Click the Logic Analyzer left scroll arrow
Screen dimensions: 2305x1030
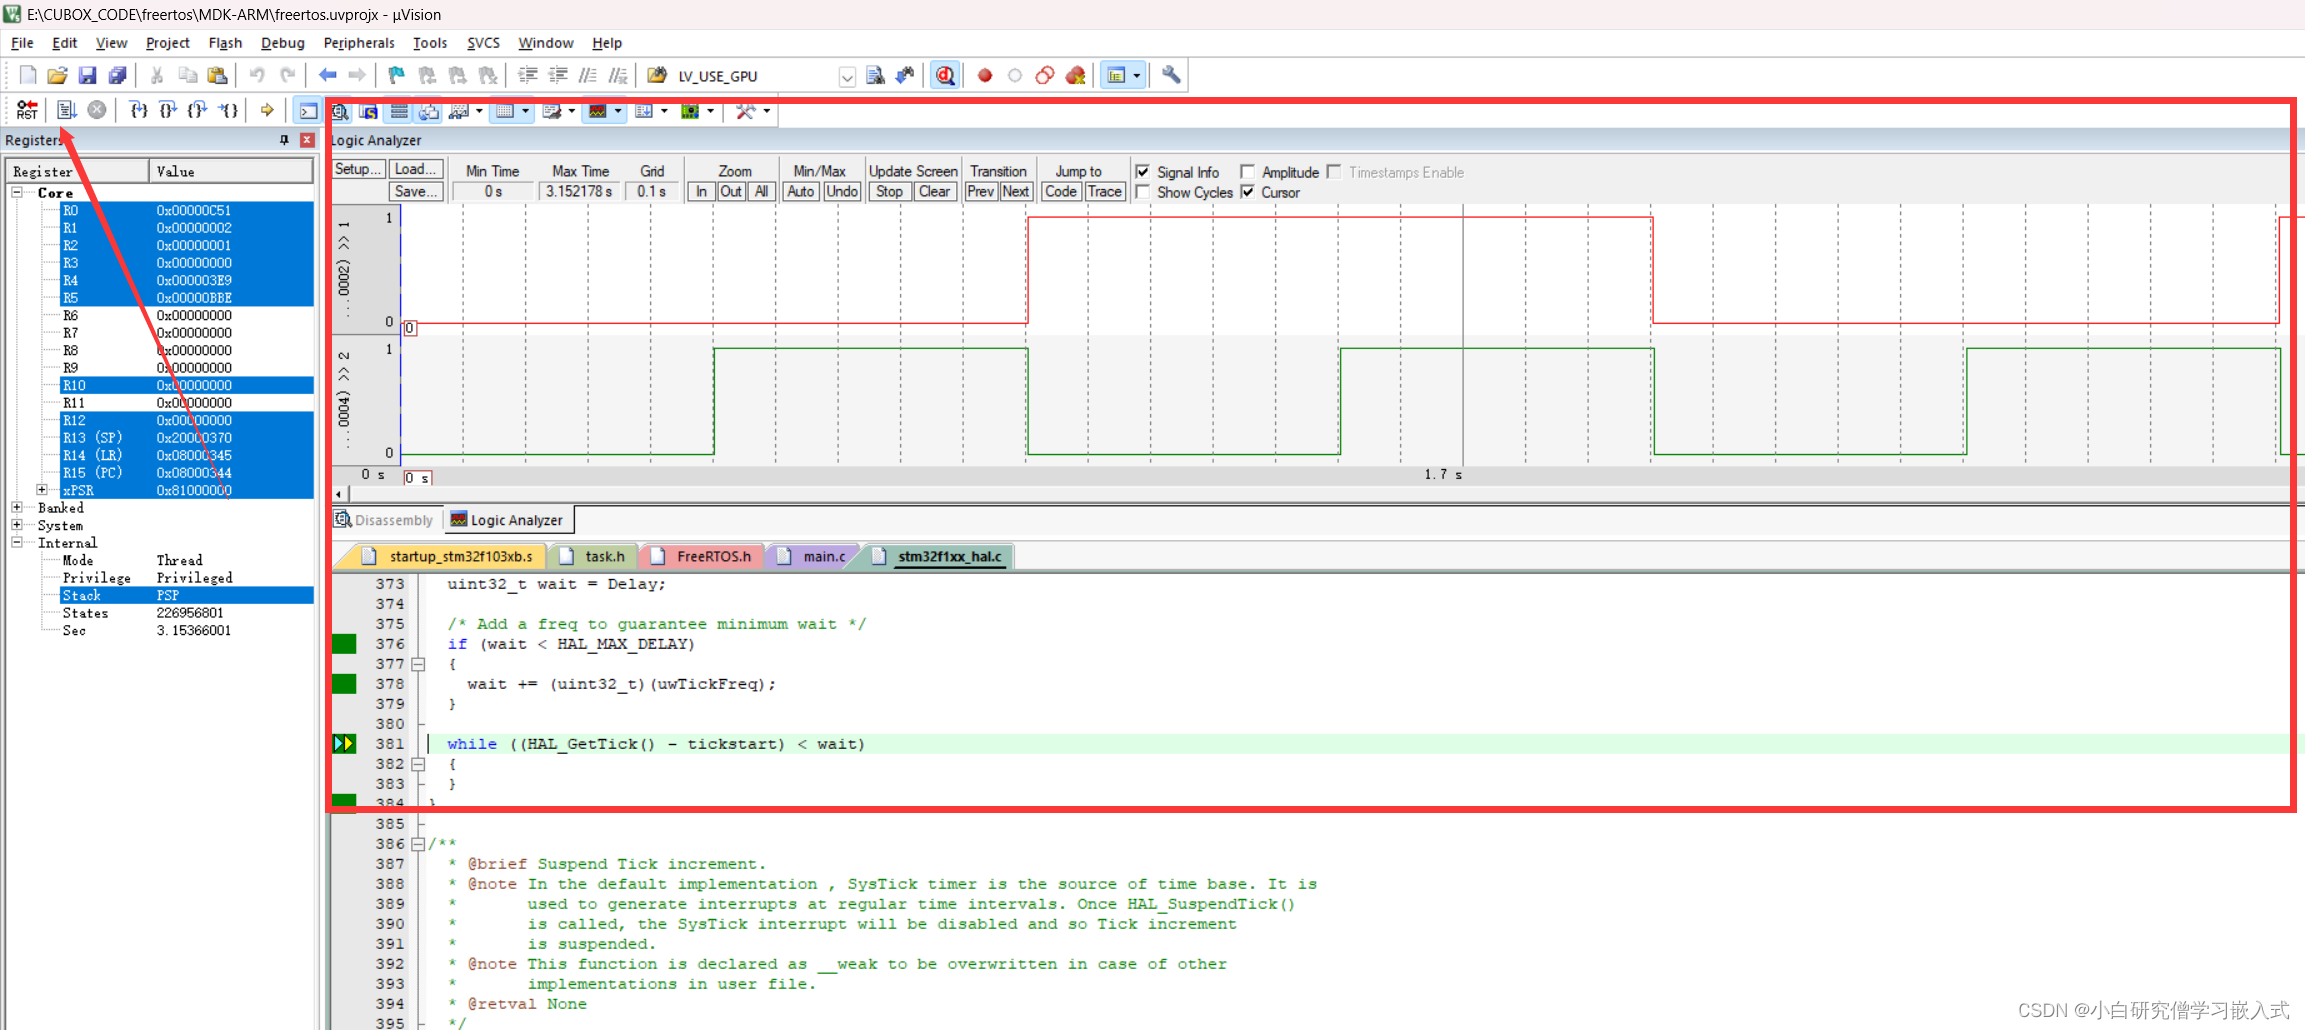[339, 494]
